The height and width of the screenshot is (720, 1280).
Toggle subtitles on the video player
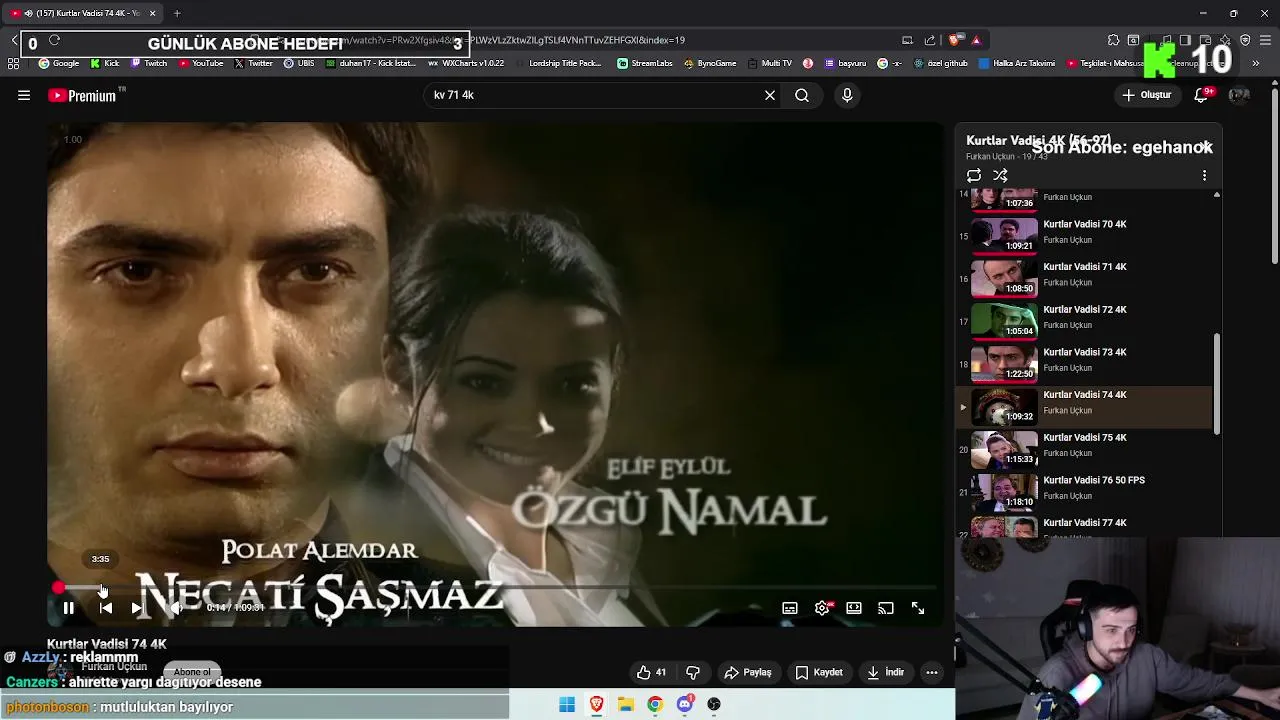pos(790,608)
